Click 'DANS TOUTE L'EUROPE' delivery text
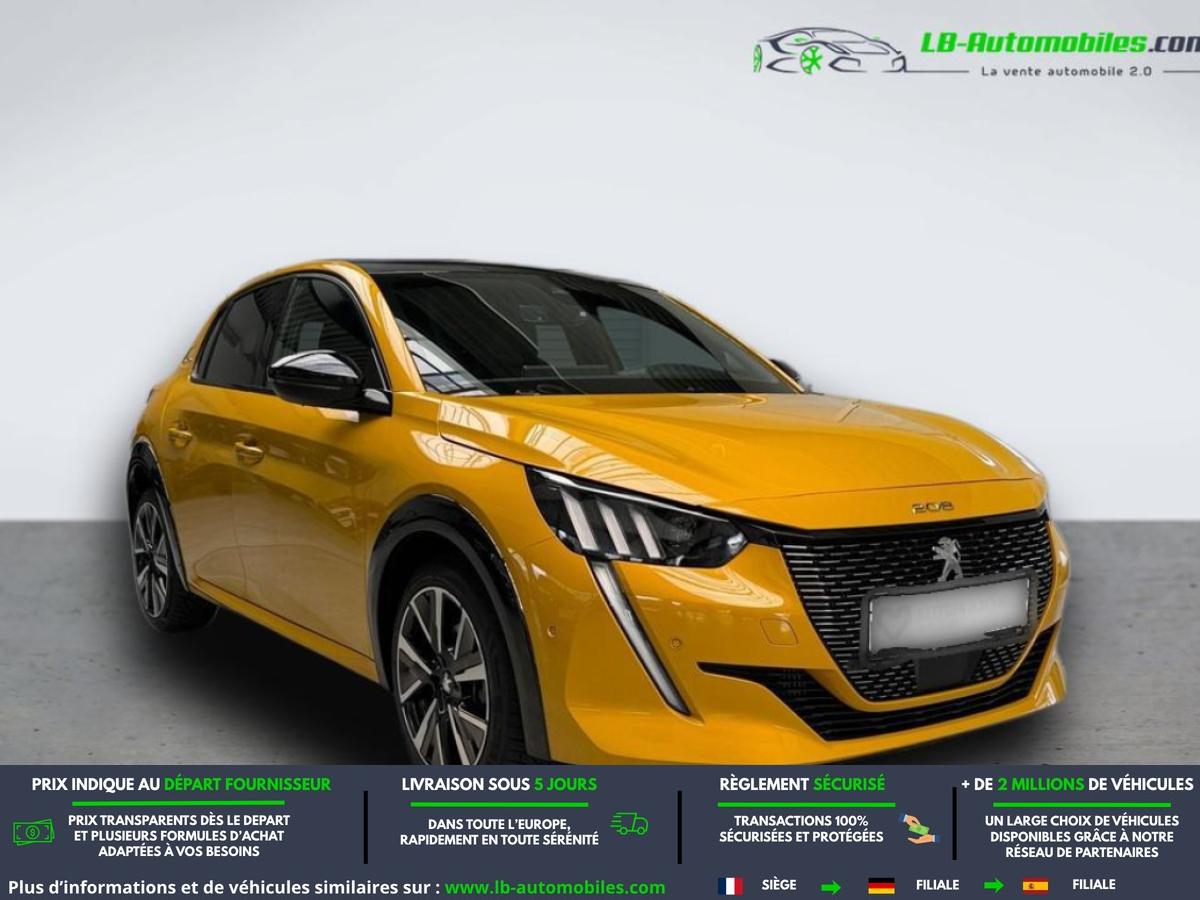The height and width of the screenshot is (900, 1200). pyautogui.click(x=499, y=824)
